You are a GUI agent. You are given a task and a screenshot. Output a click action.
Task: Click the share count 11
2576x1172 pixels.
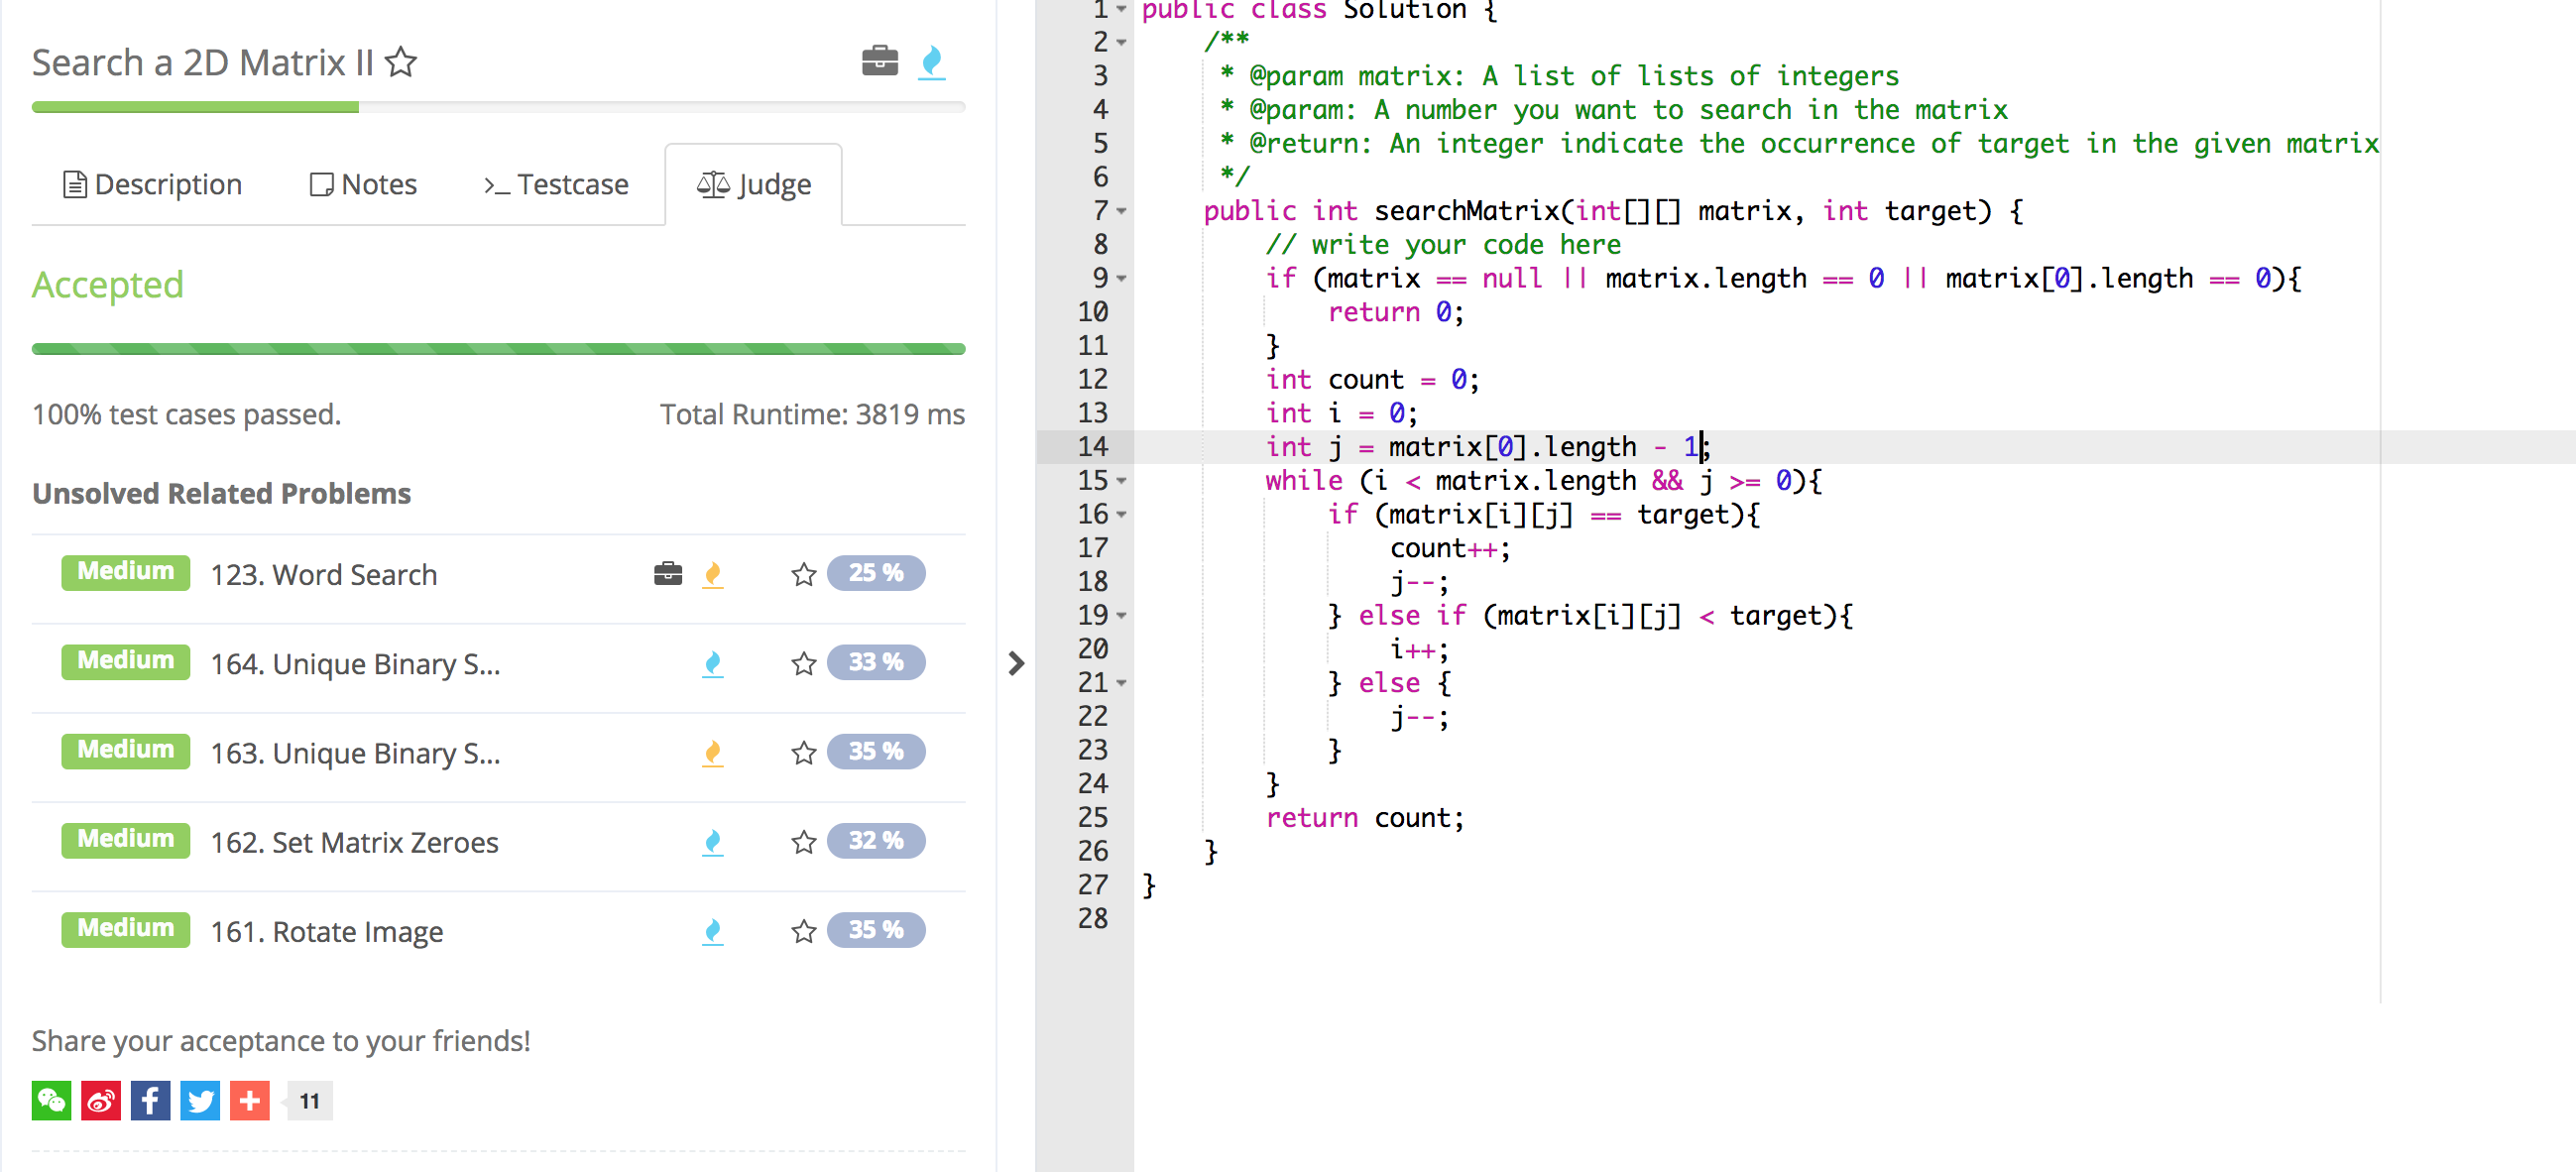pyautogui.click(x=309, y=1100)
